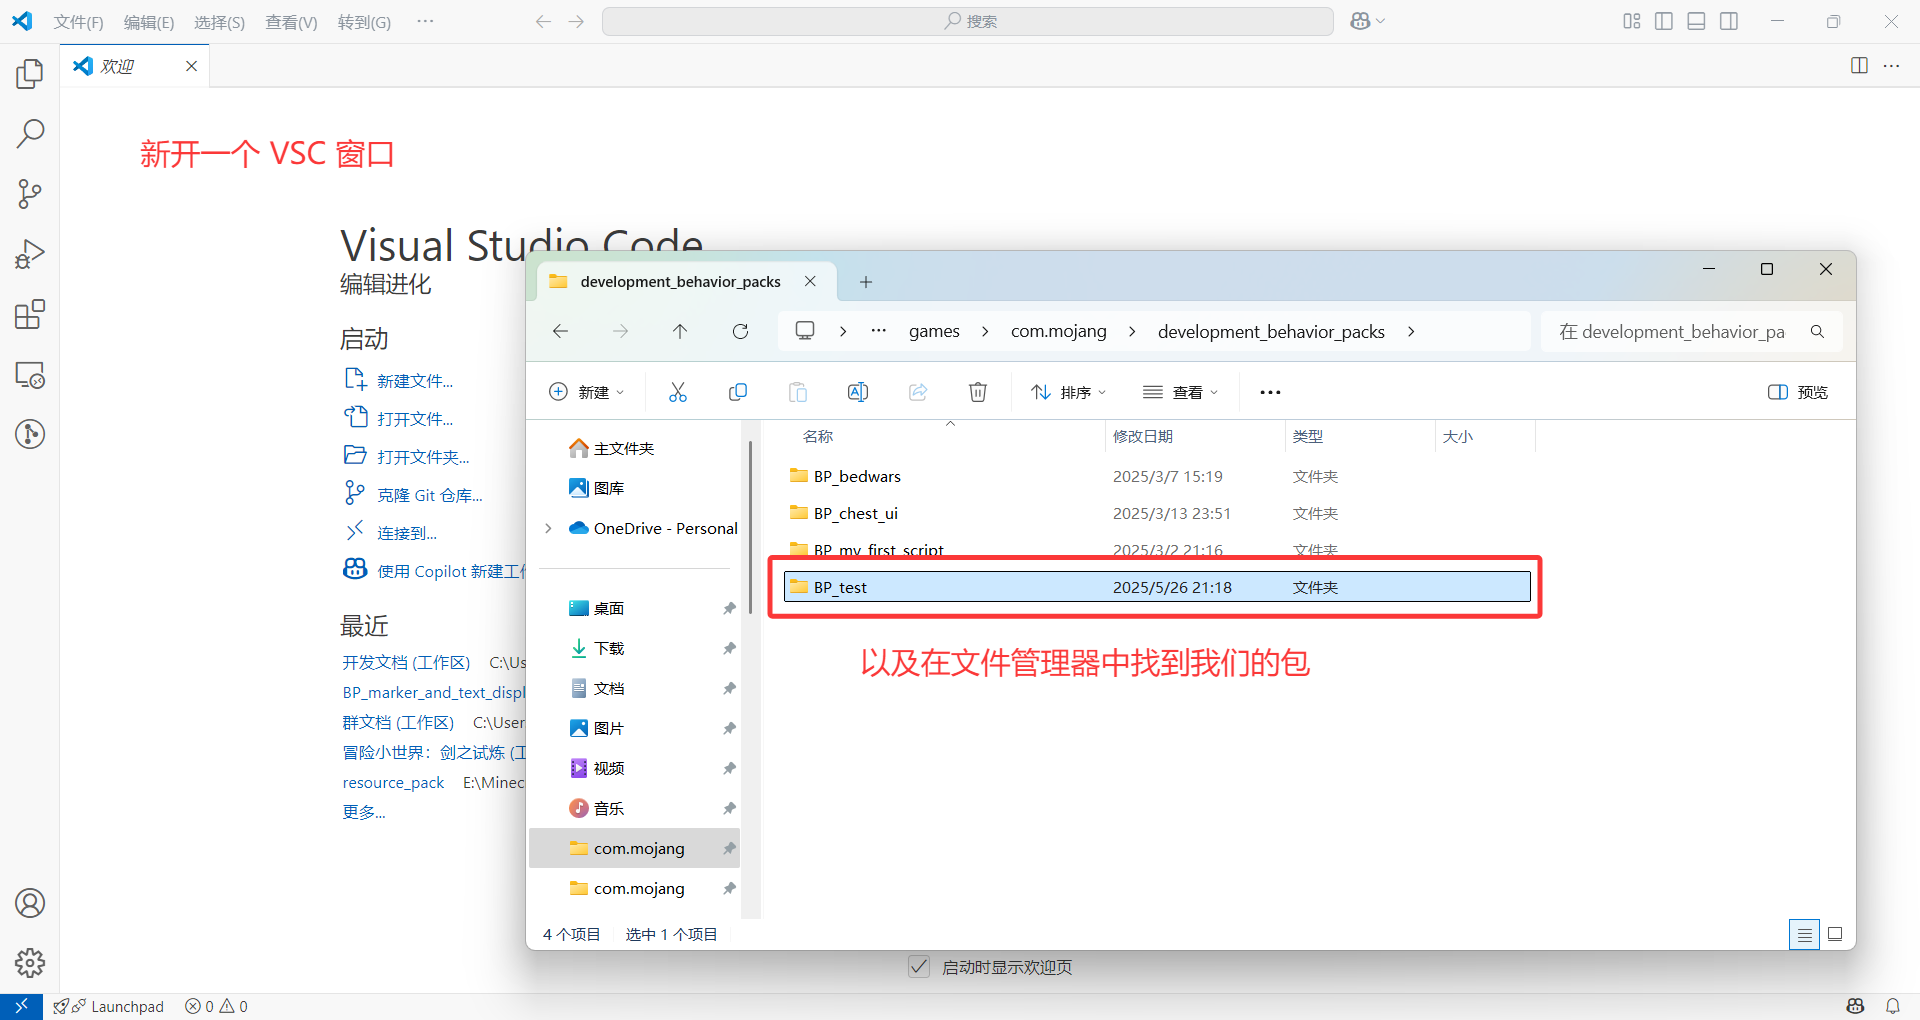The height and width of the screenshot is (1020, 1920).
Task: Open the 选择(S) menu
Action: click(219, 22)
